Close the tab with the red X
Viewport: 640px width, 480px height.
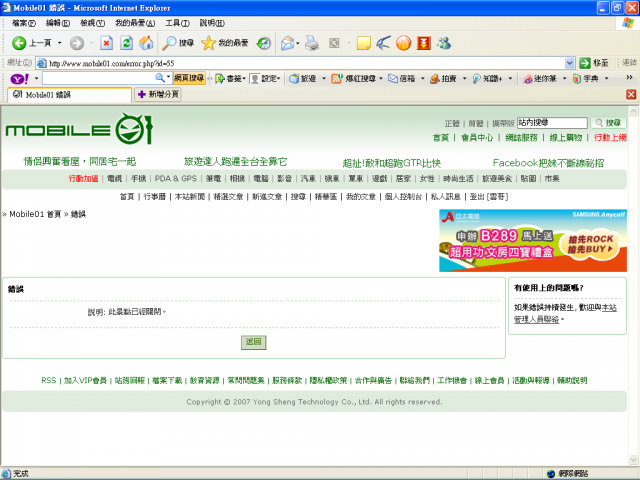631,94
